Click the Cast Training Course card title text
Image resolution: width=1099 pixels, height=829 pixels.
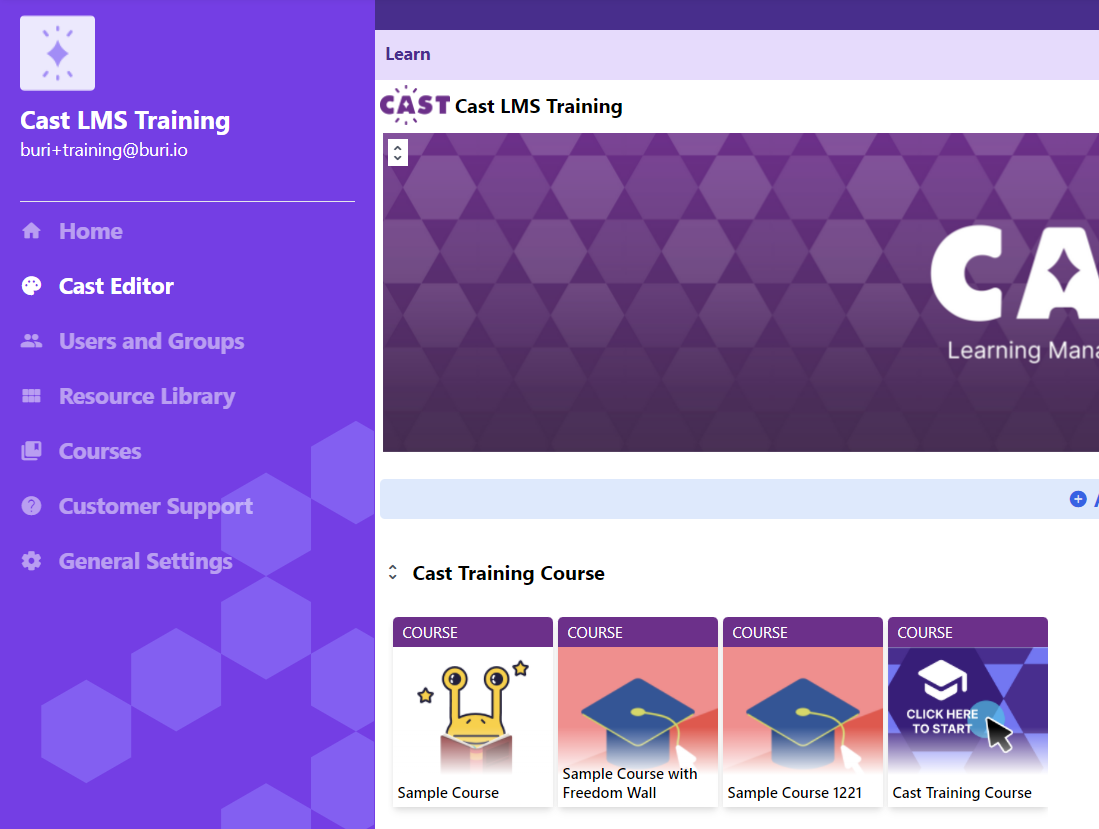tap(962, 793)
